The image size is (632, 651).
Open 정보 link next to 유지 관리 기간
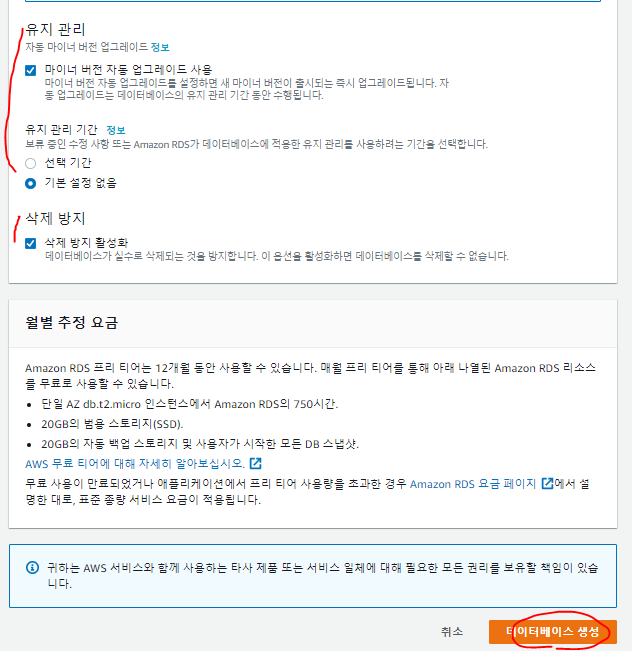point(116,130)
